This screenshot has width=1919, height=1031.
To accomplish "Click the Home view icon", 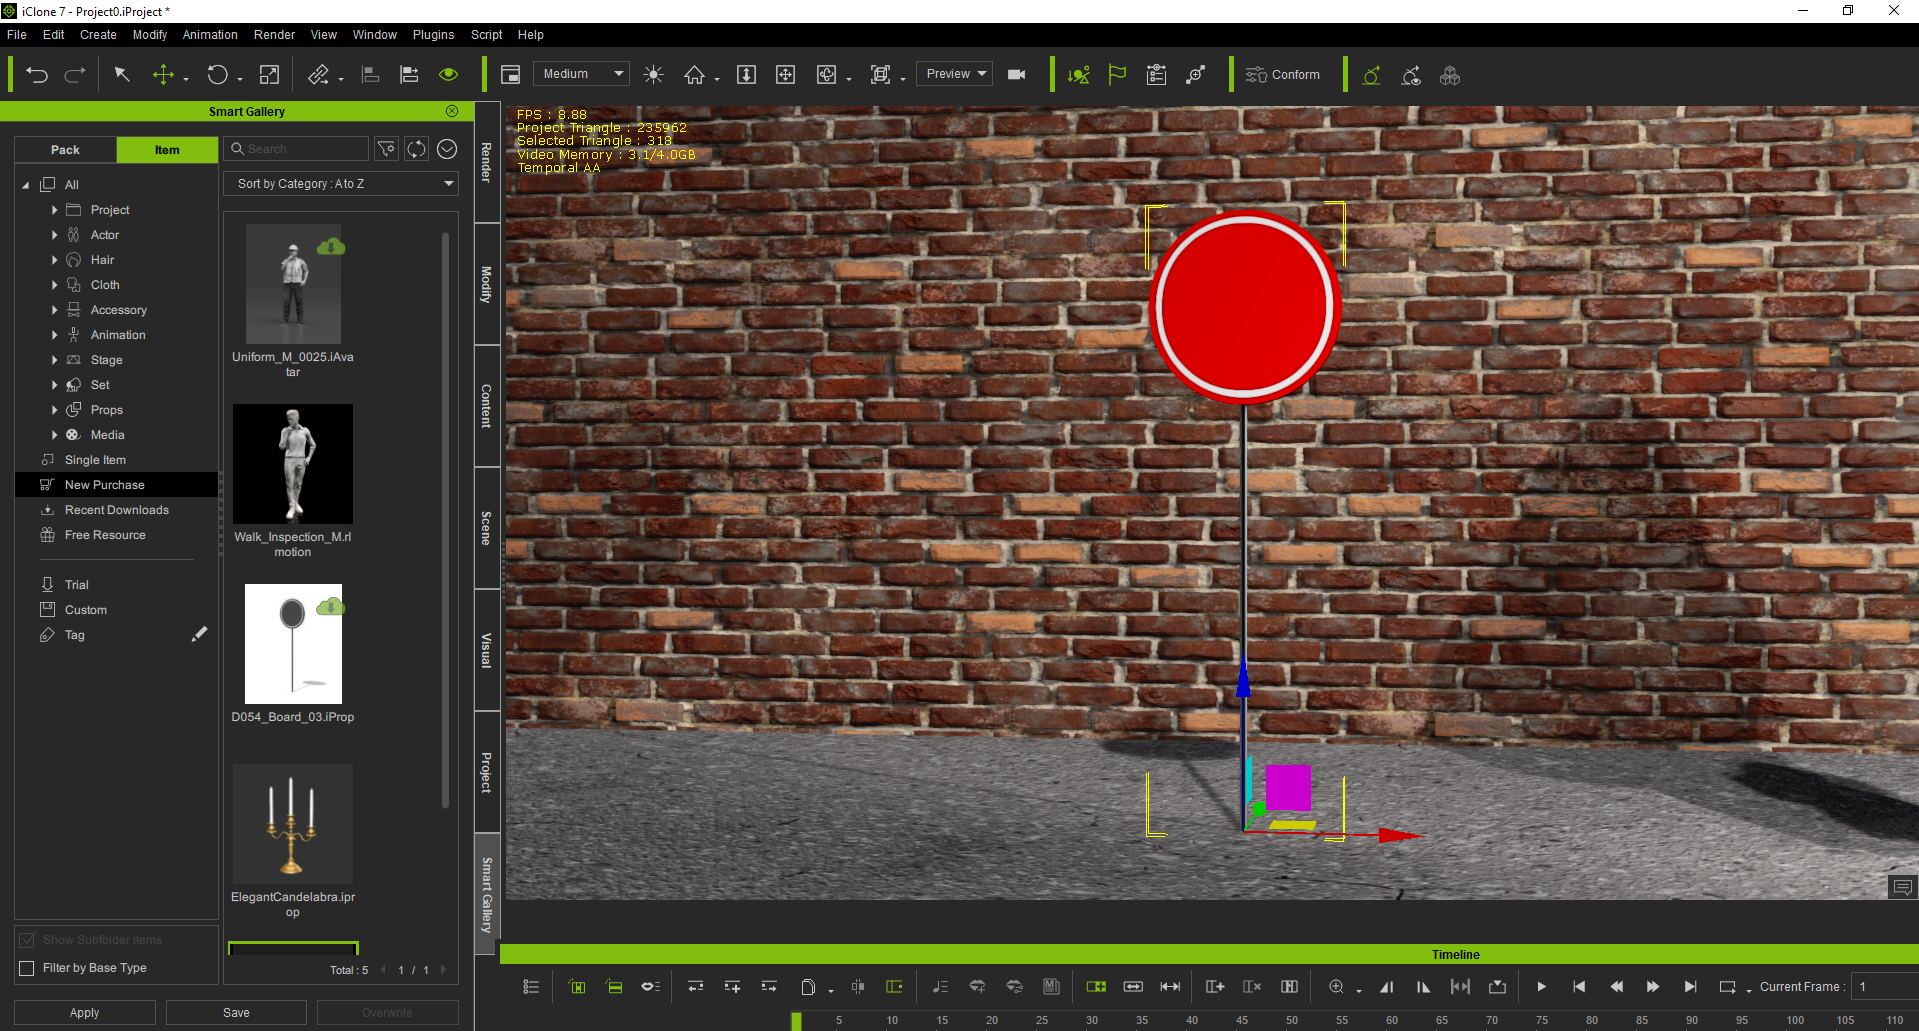I will [x=694, y=75].
